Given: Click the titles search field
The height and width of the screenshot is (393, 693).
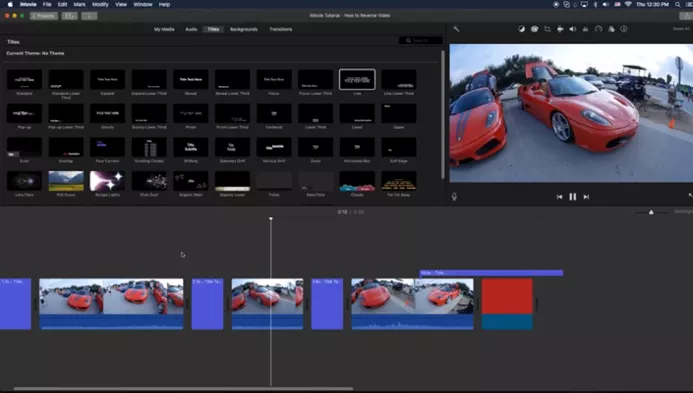Looking at the screenshot, I should pyautogui.click(x=420, y=40).
